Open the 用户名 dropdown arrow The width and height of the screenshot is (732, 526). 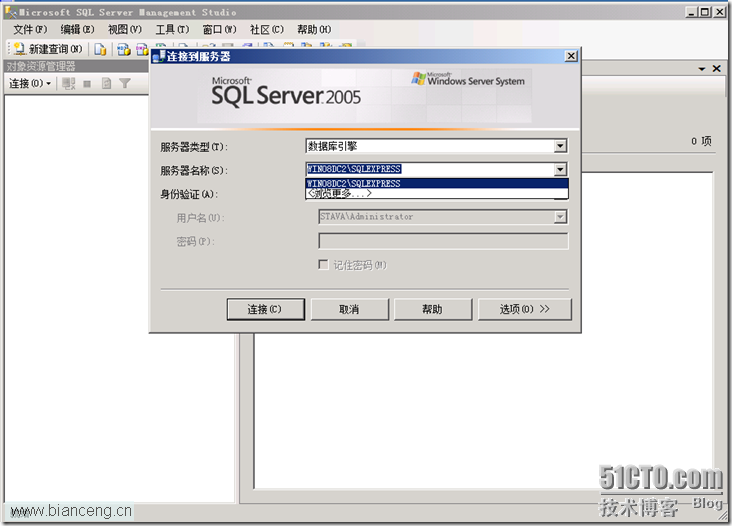tap(560, 217)
